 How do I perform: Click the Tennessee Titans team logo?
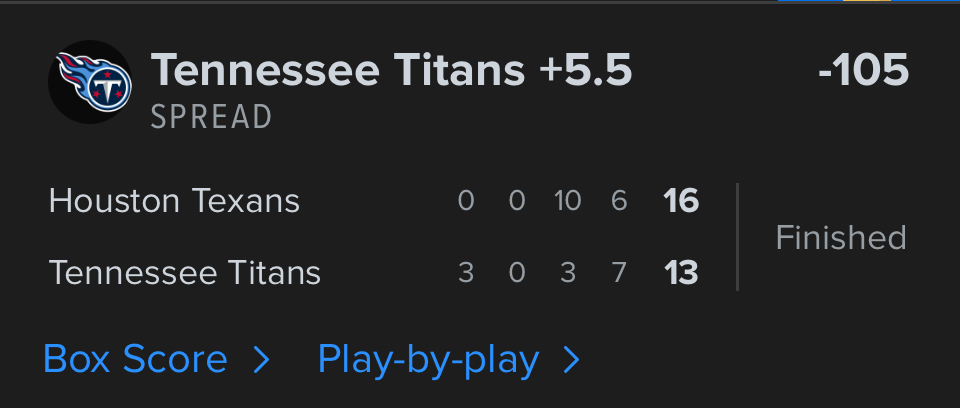click(x=90, y=82)
